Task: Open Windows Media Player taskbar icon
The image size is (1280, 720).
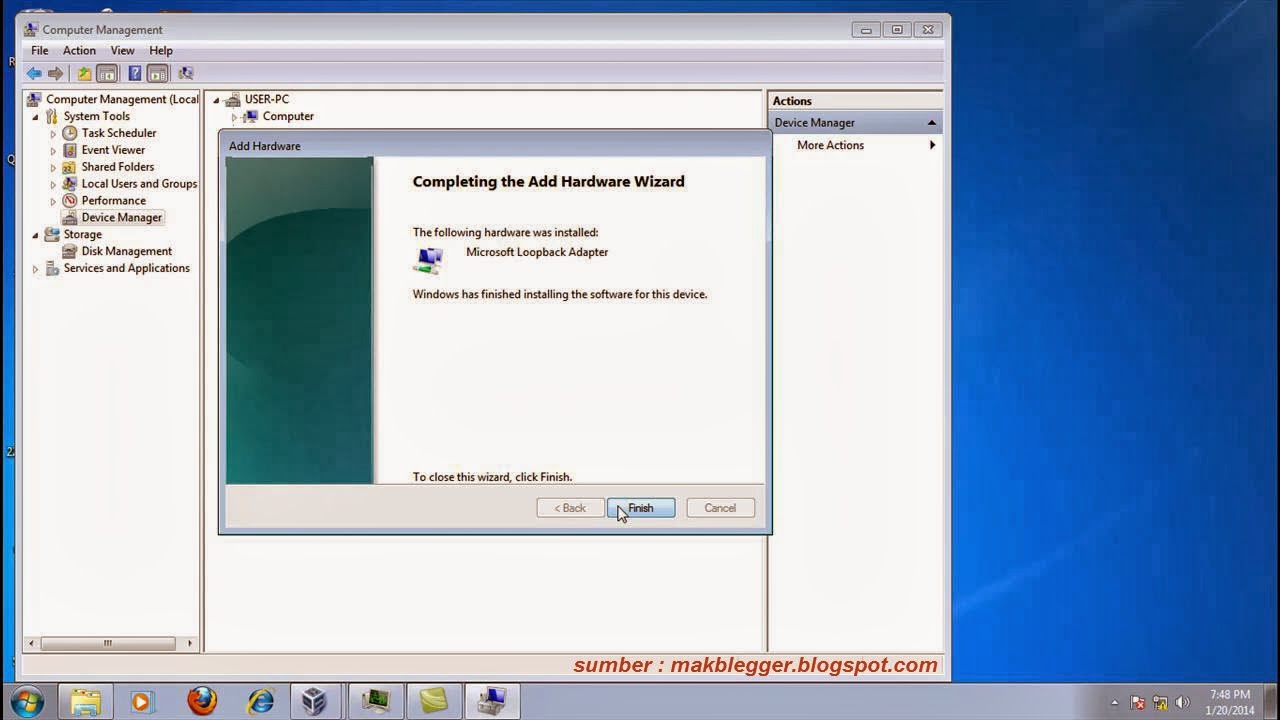Action: tap(141, 702)
